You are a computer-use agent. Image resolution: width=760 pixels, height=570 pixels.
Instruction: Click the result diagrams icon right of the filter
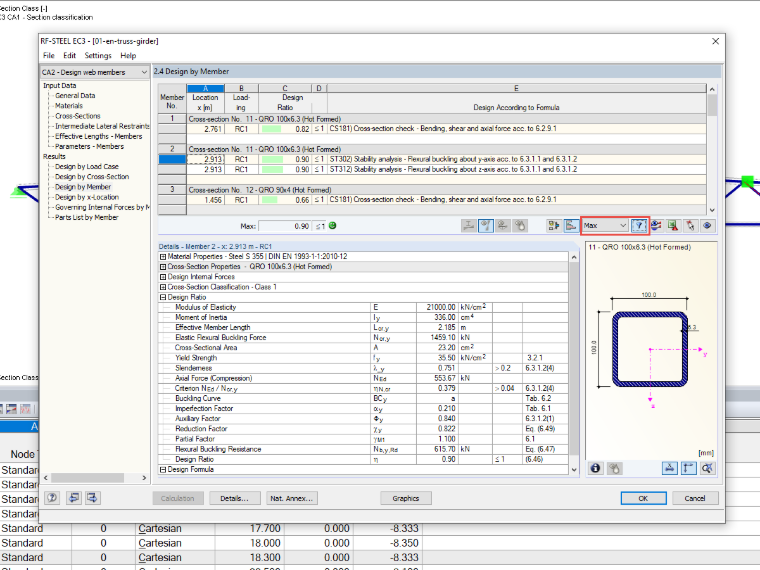pos(656,225)
